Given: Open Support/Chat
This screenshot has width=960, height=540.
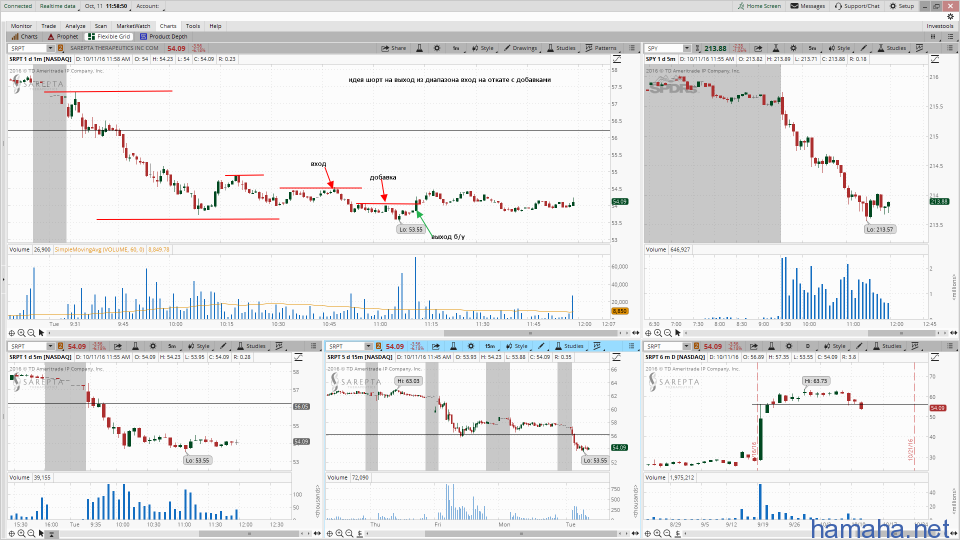Looking at the screenshot, I should click(857, 6).
